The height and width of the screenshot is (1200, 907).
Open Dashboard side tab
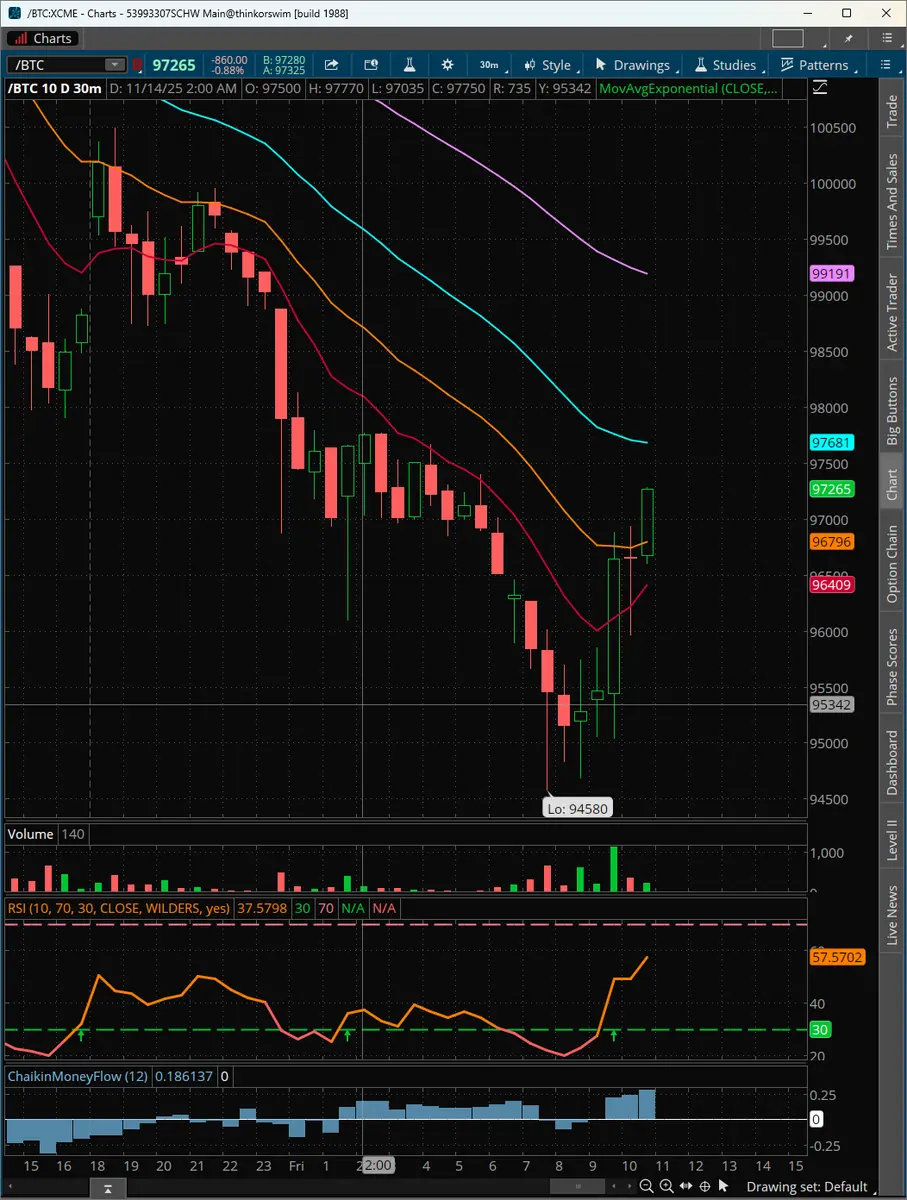892,763
